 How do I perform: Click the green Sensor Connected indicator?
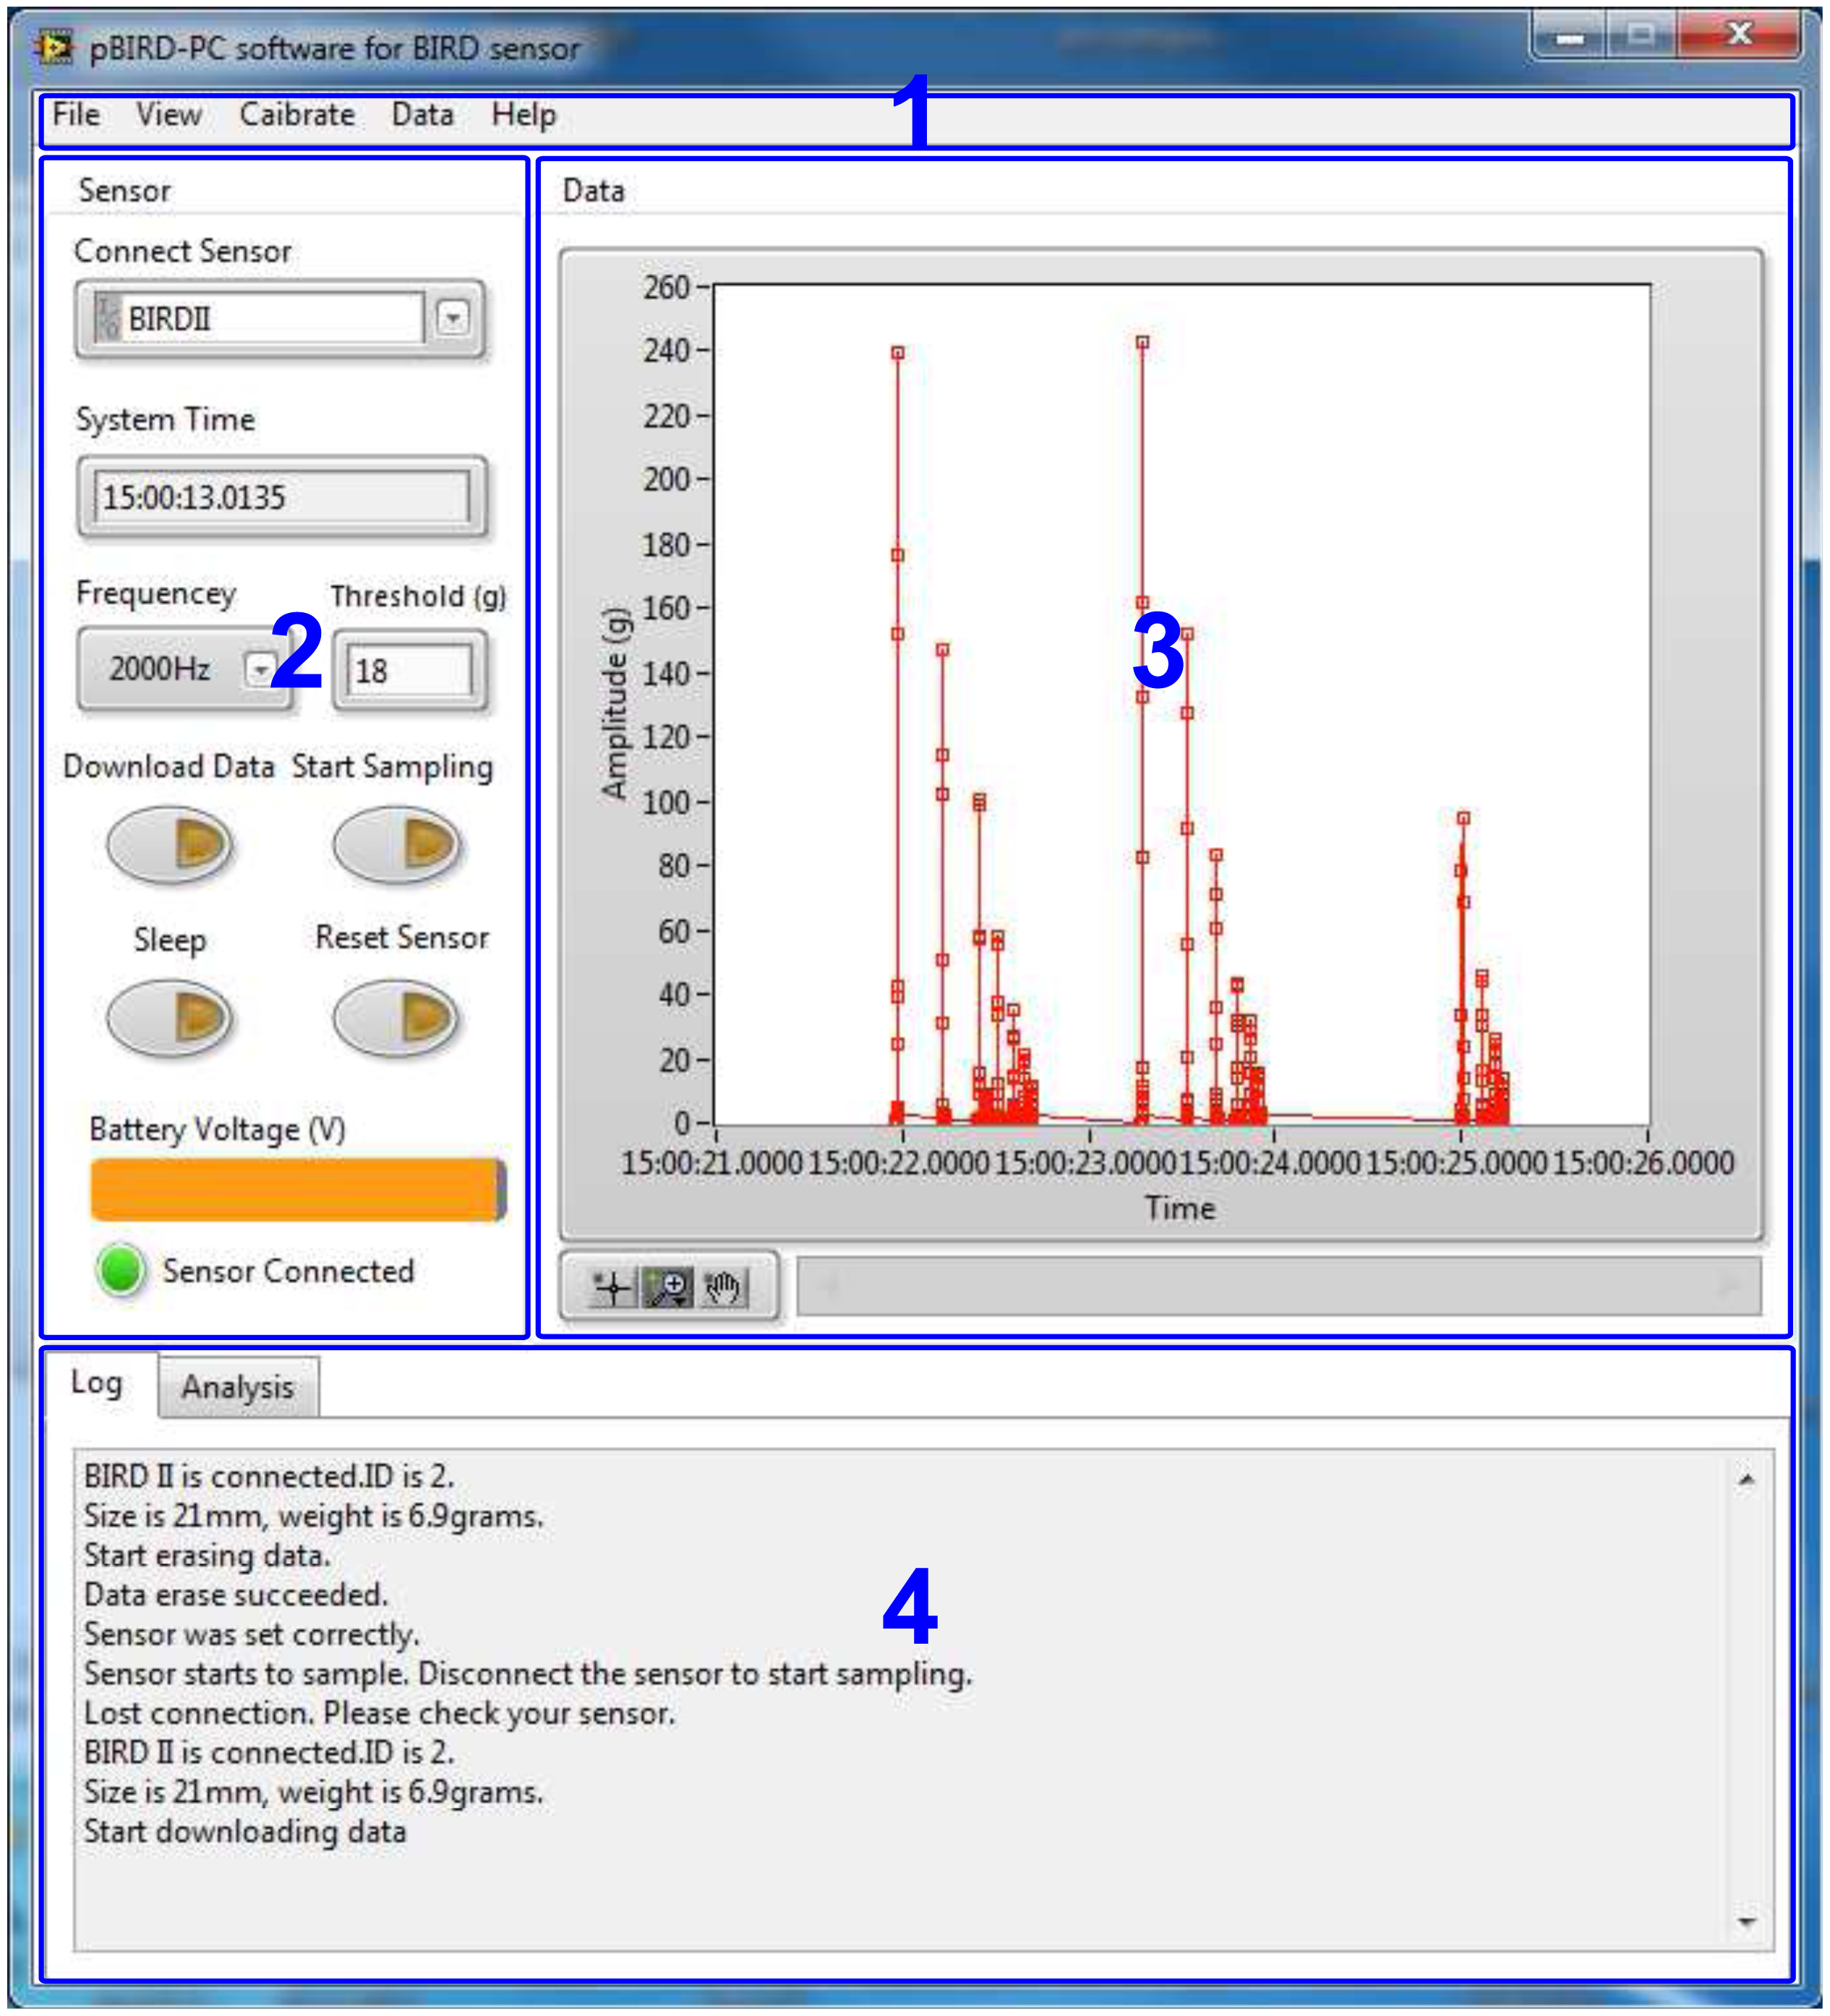point(121,1271)
